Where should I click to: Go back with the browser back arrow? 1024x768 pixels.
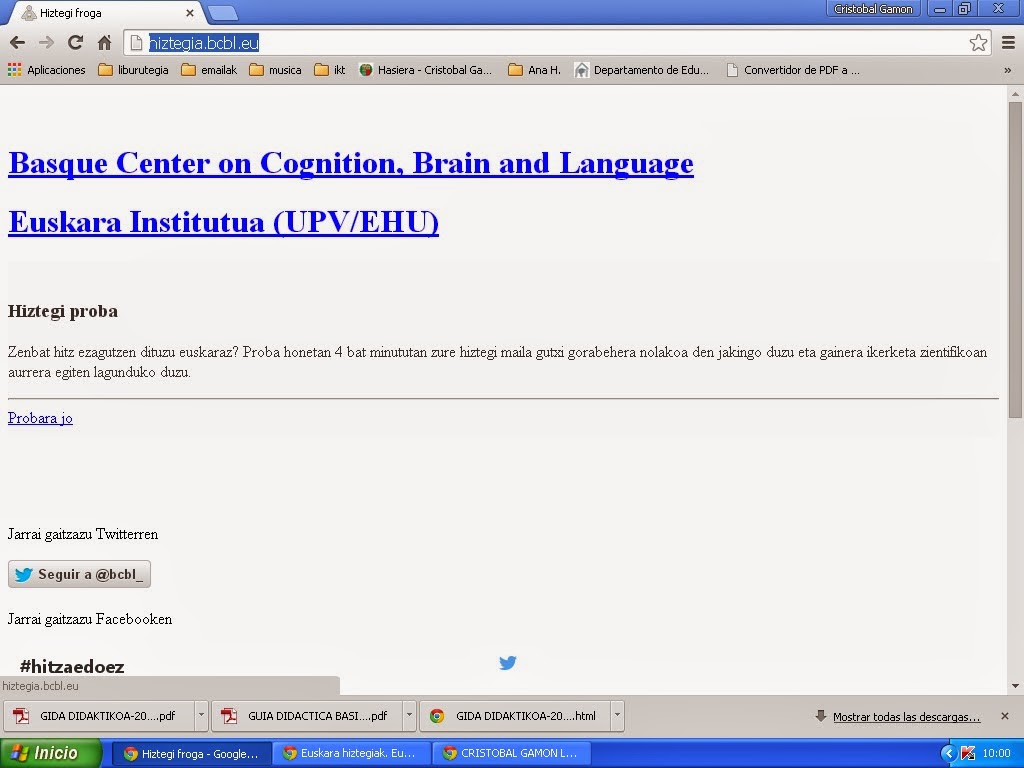click(18, 43)
